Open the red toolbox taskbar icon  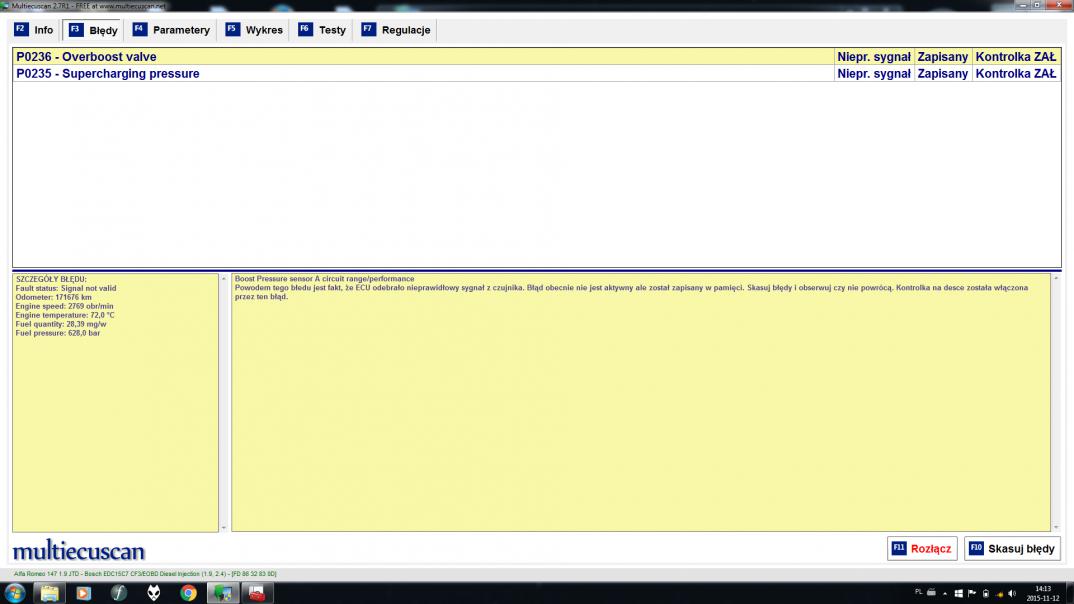click(x=258, y=593)
